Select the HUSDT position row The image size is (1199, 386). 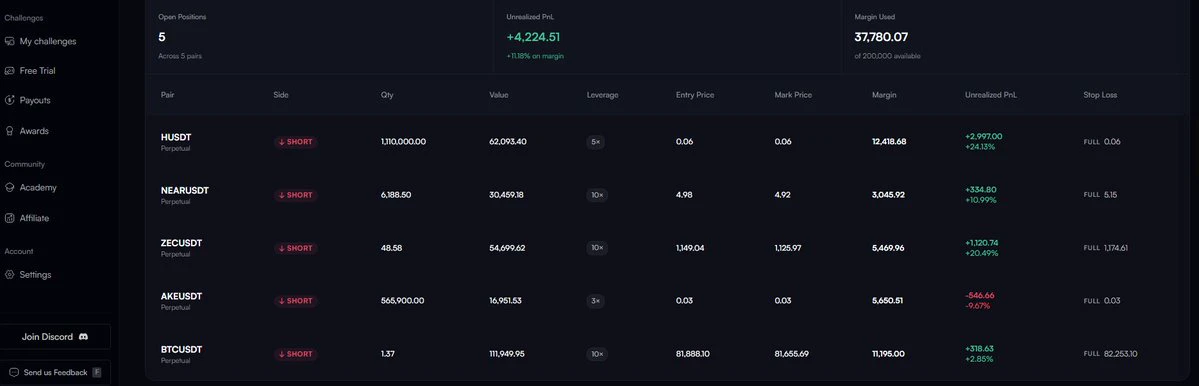click(x=668, y=141)
